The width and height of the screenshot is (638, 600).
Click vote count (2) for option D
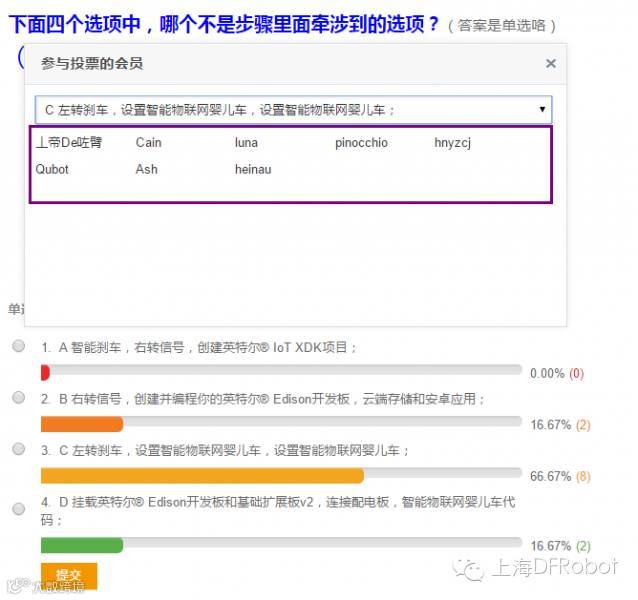(583, 545)
